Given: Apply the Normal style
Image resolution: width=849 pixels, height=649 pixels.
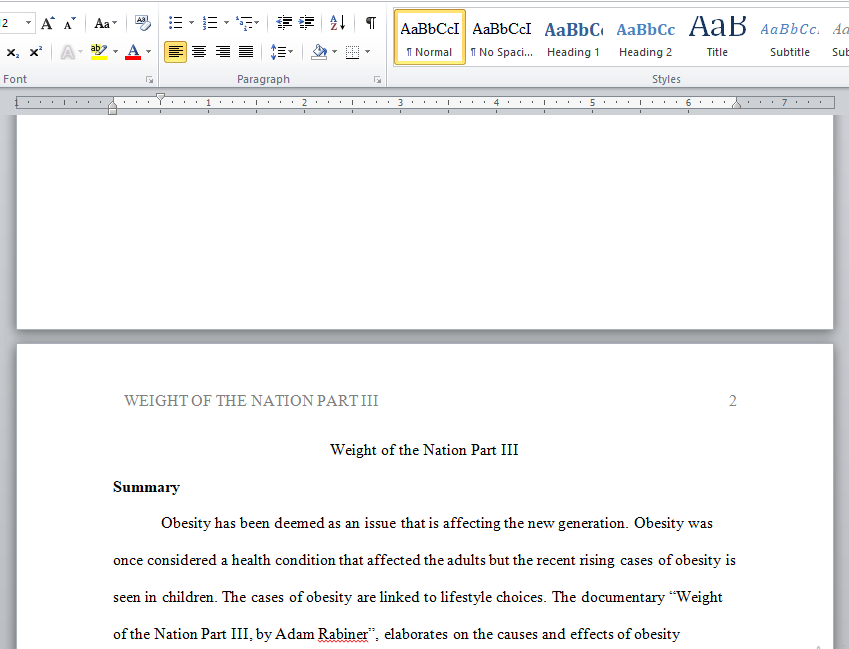Looking at the screenshot, I should coord(429,37).
